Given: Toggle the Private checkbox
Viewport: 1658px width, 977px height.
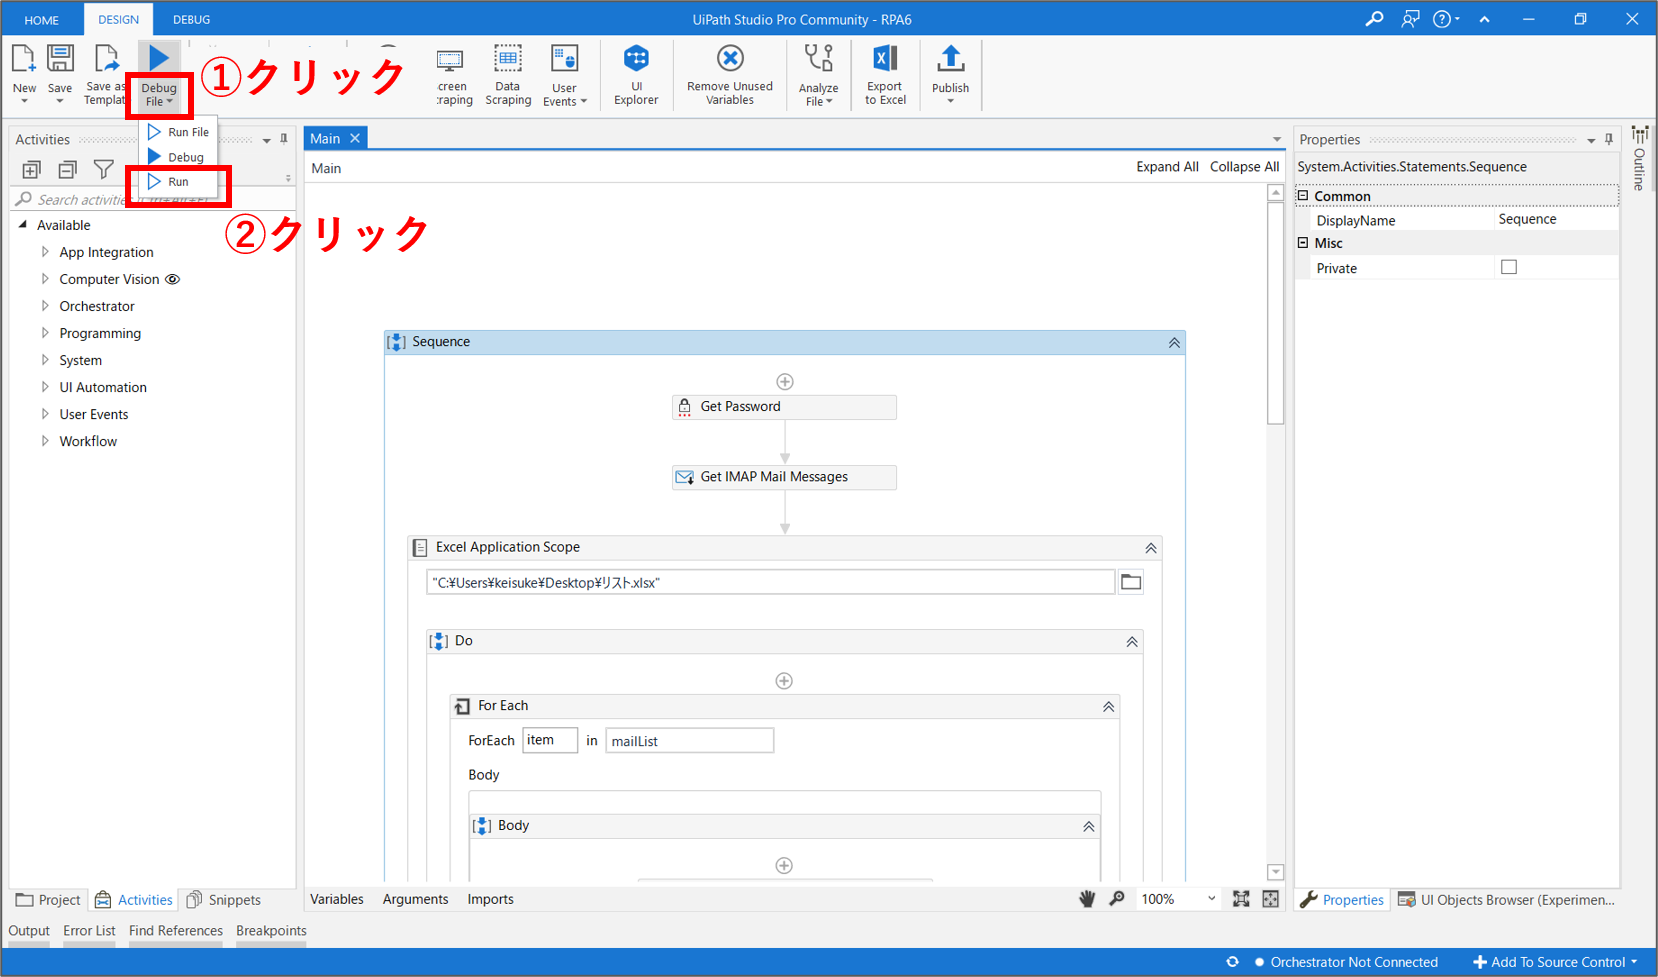Looking at the screenshot, I should click(1509, 267).
